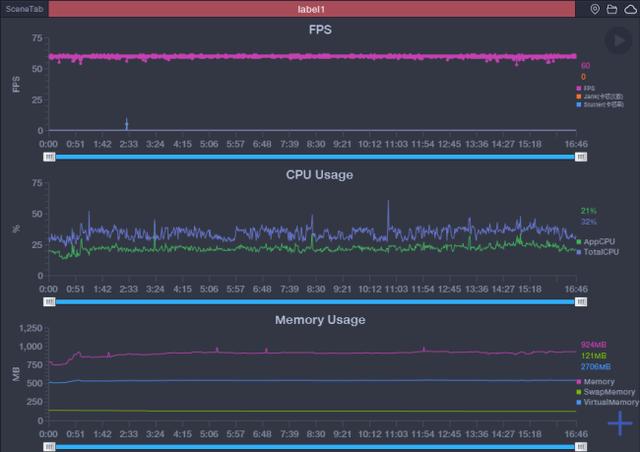Click the pink 60 FPS value

pyautogui.click(x=585, y=66)
